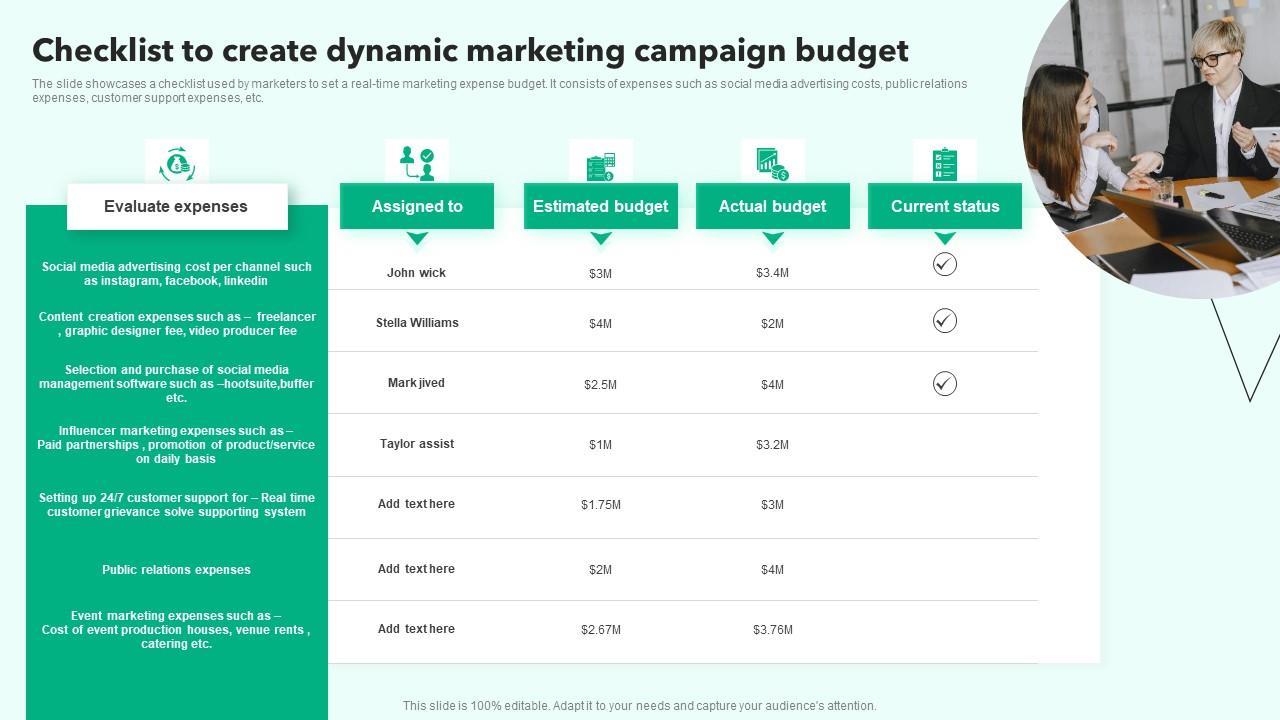This screenshot has width=1280, height=720.
Task: Click the $4M actual budget for Mark jived
Action: click(772, 385)
